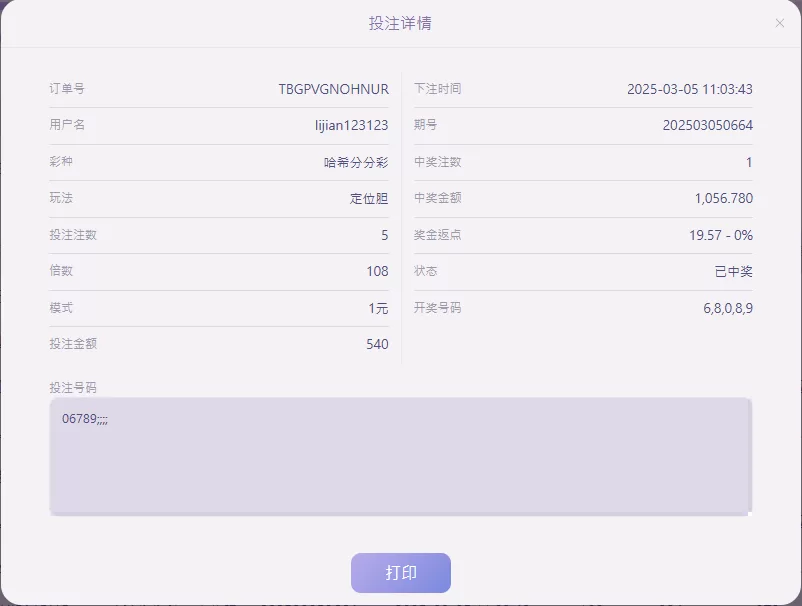Click the period number 202503050664
The height and width of the screenshot is (606, 802).
click(708, 125)
